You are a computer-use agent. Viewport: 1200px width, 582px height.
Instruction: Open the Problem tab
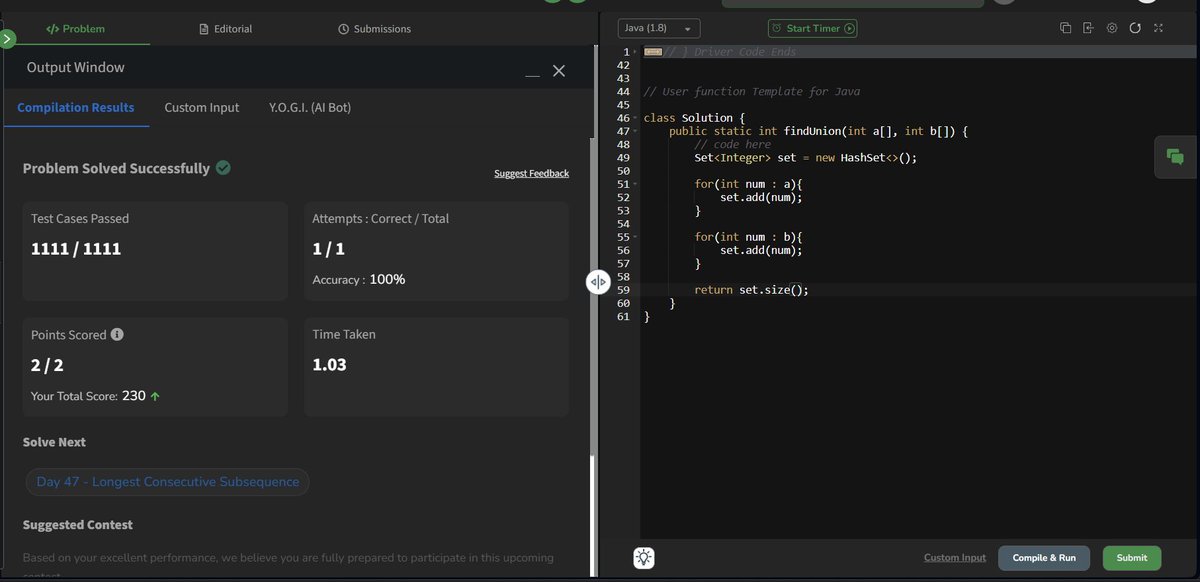pyautogui.click(x=75, y=29)
